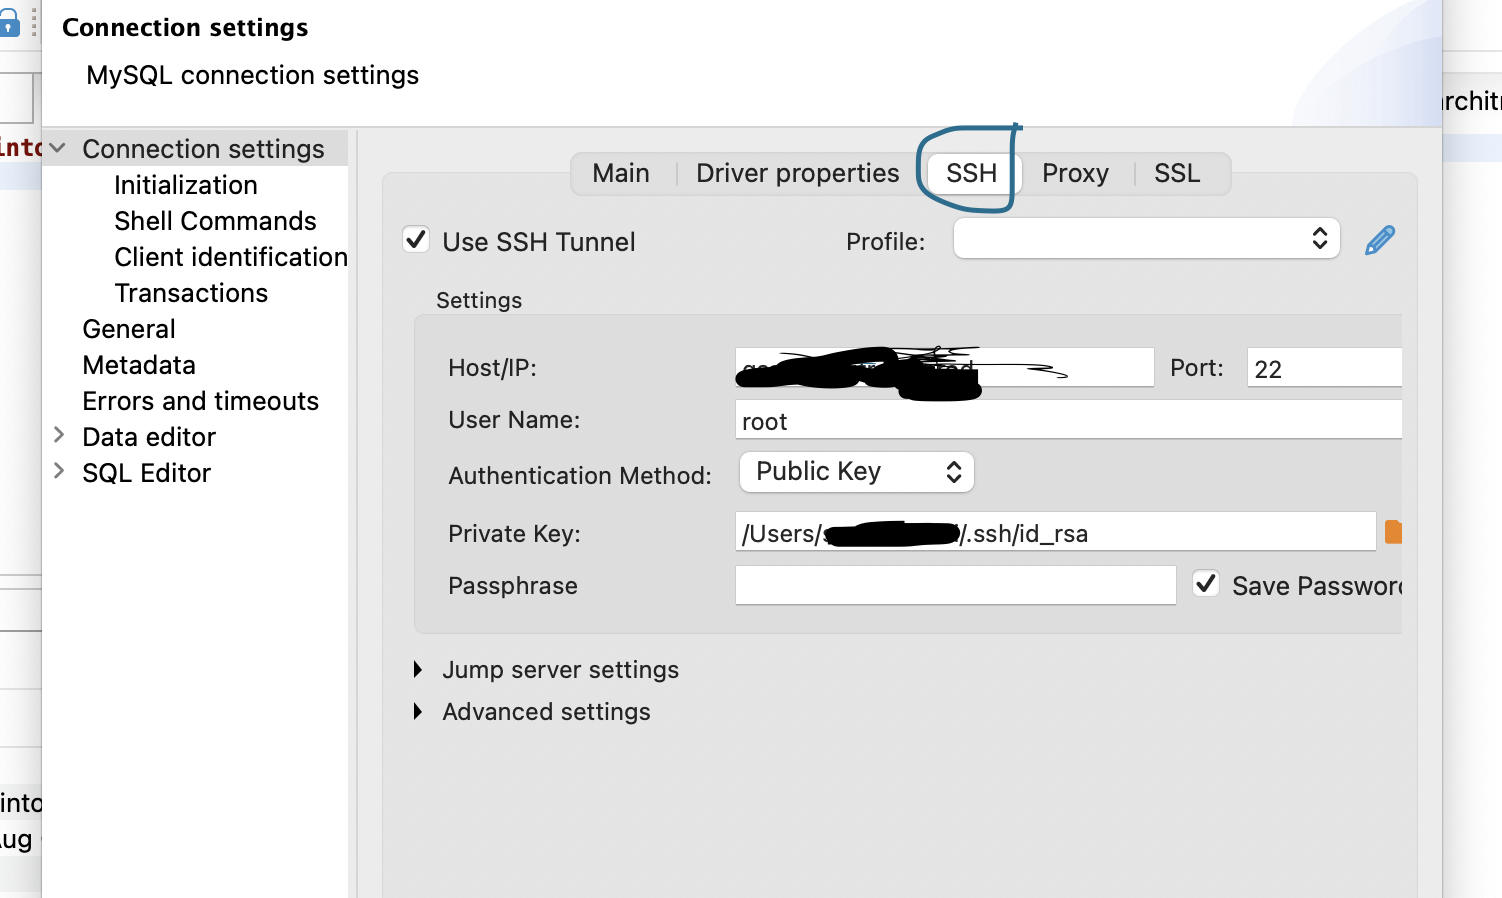Open the Driver properties tab
The image size is (1502, 898).
pyautogui.click(x=796, y=173)
